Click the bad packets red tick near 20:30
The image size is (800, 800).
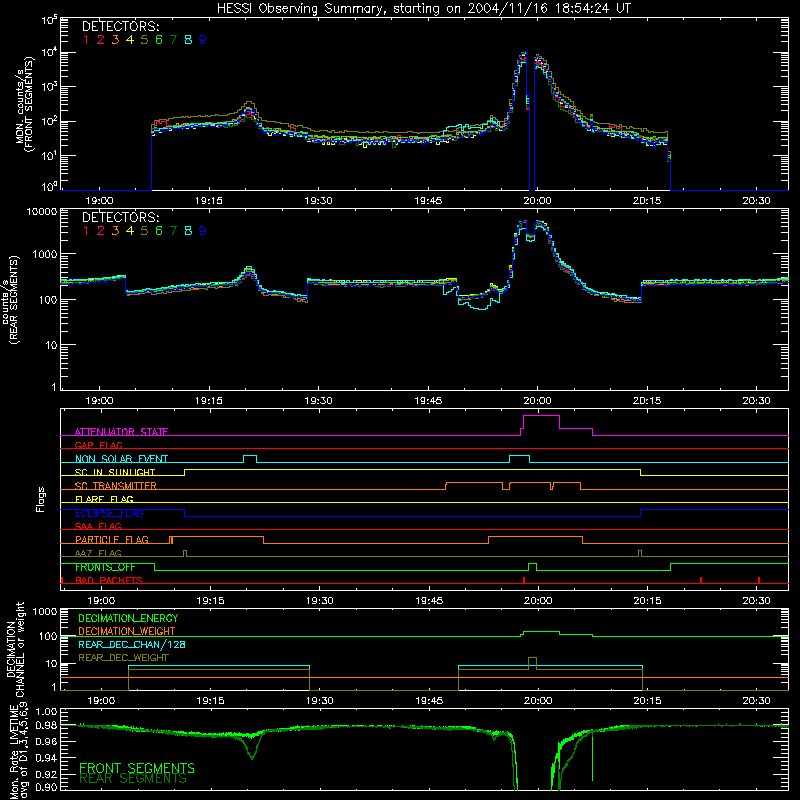pos(759,580)
